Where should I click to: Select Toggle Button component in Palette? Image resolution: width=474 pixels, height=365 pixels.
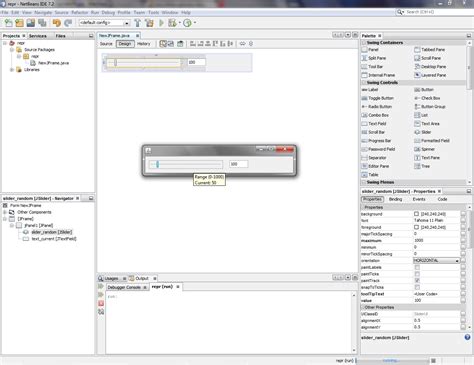pos(378,98)
